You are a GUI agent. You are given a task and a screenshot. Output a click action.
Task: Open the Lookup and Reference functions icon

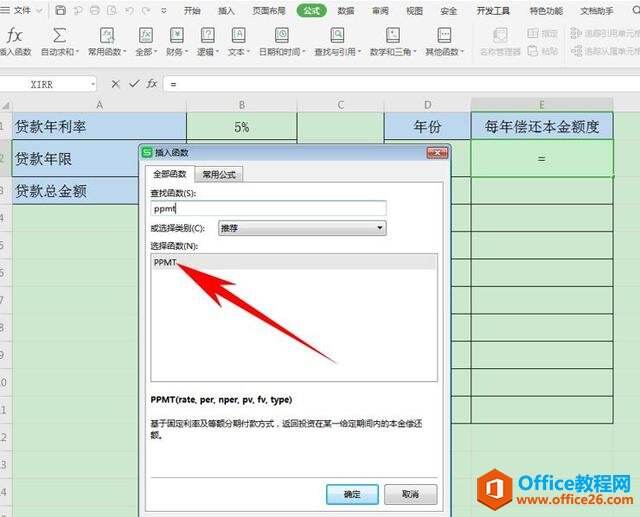(337, 36)
